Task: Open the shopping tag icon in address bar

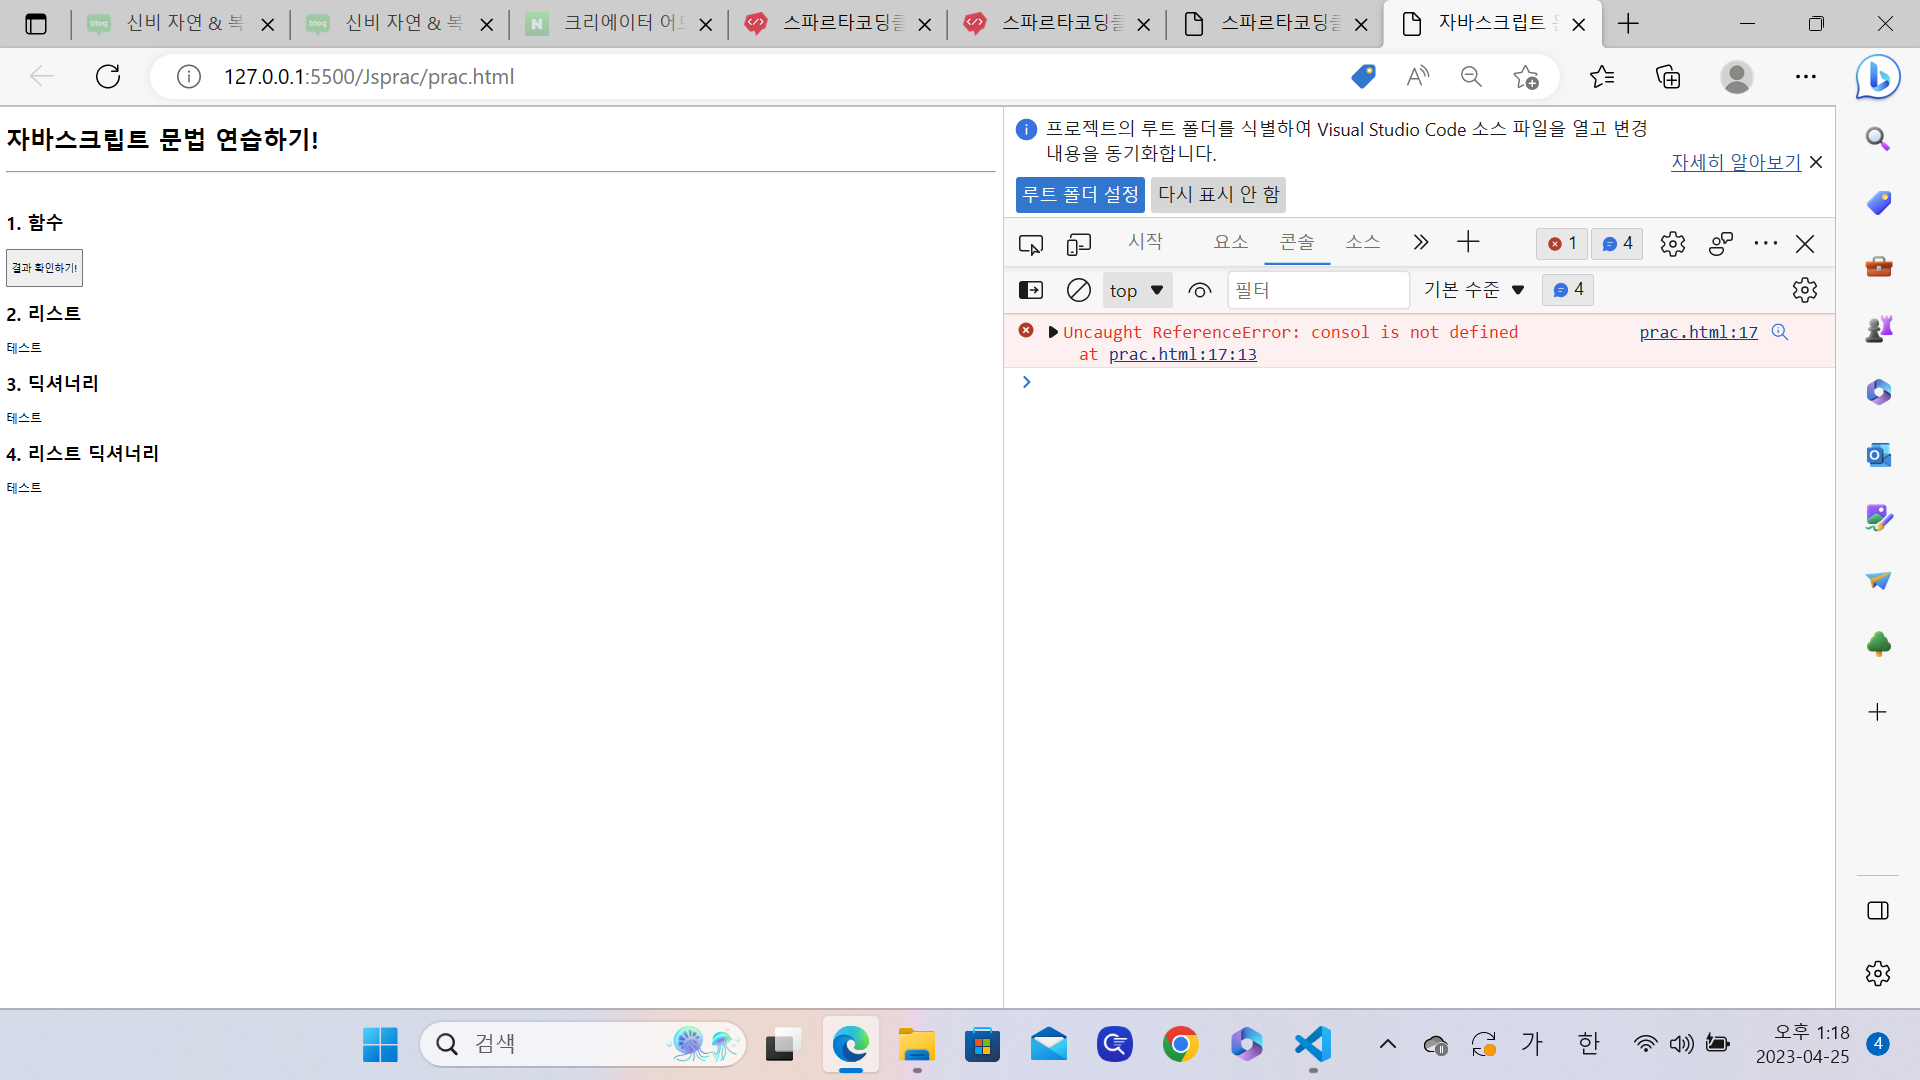Action: tap(1362, 77)
